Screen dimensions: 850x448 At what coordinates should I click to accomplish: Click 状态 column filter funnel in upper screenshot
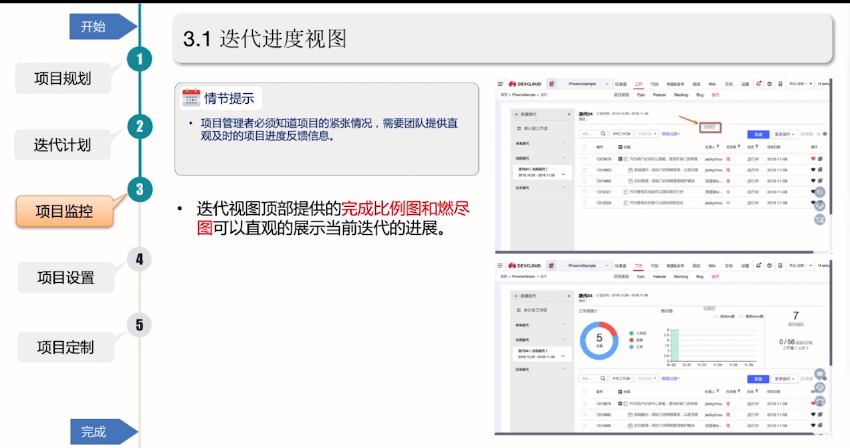(x=757, y=146)
